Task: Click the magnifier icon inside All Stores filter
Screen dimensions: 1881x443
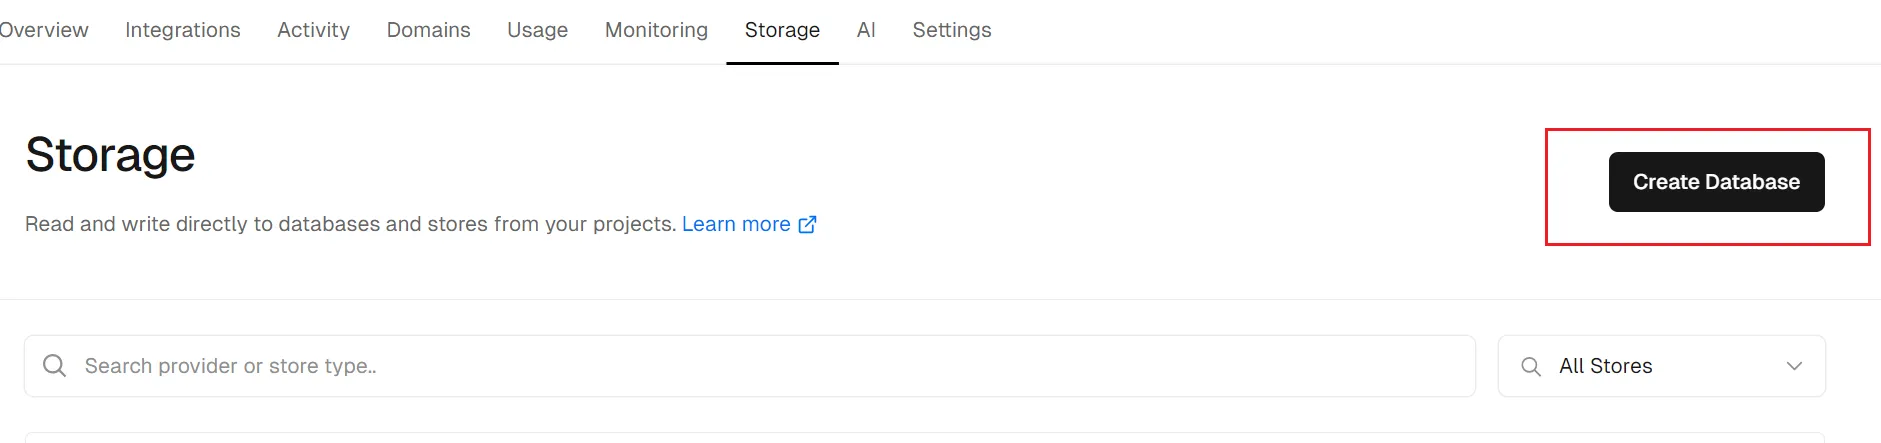Action: pyautogui.click(x=1530, y=366)
